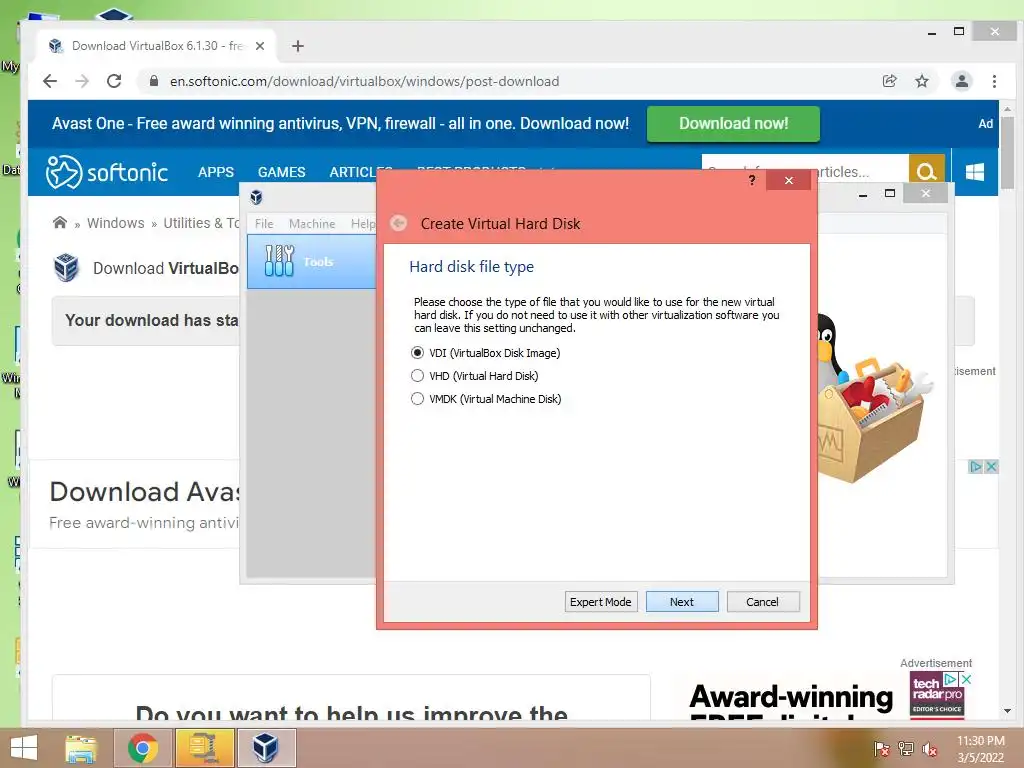Open Machine menu in VirtualBox Manager
1024x768 pixels.
pyautogui.click(x=312, y=223)
